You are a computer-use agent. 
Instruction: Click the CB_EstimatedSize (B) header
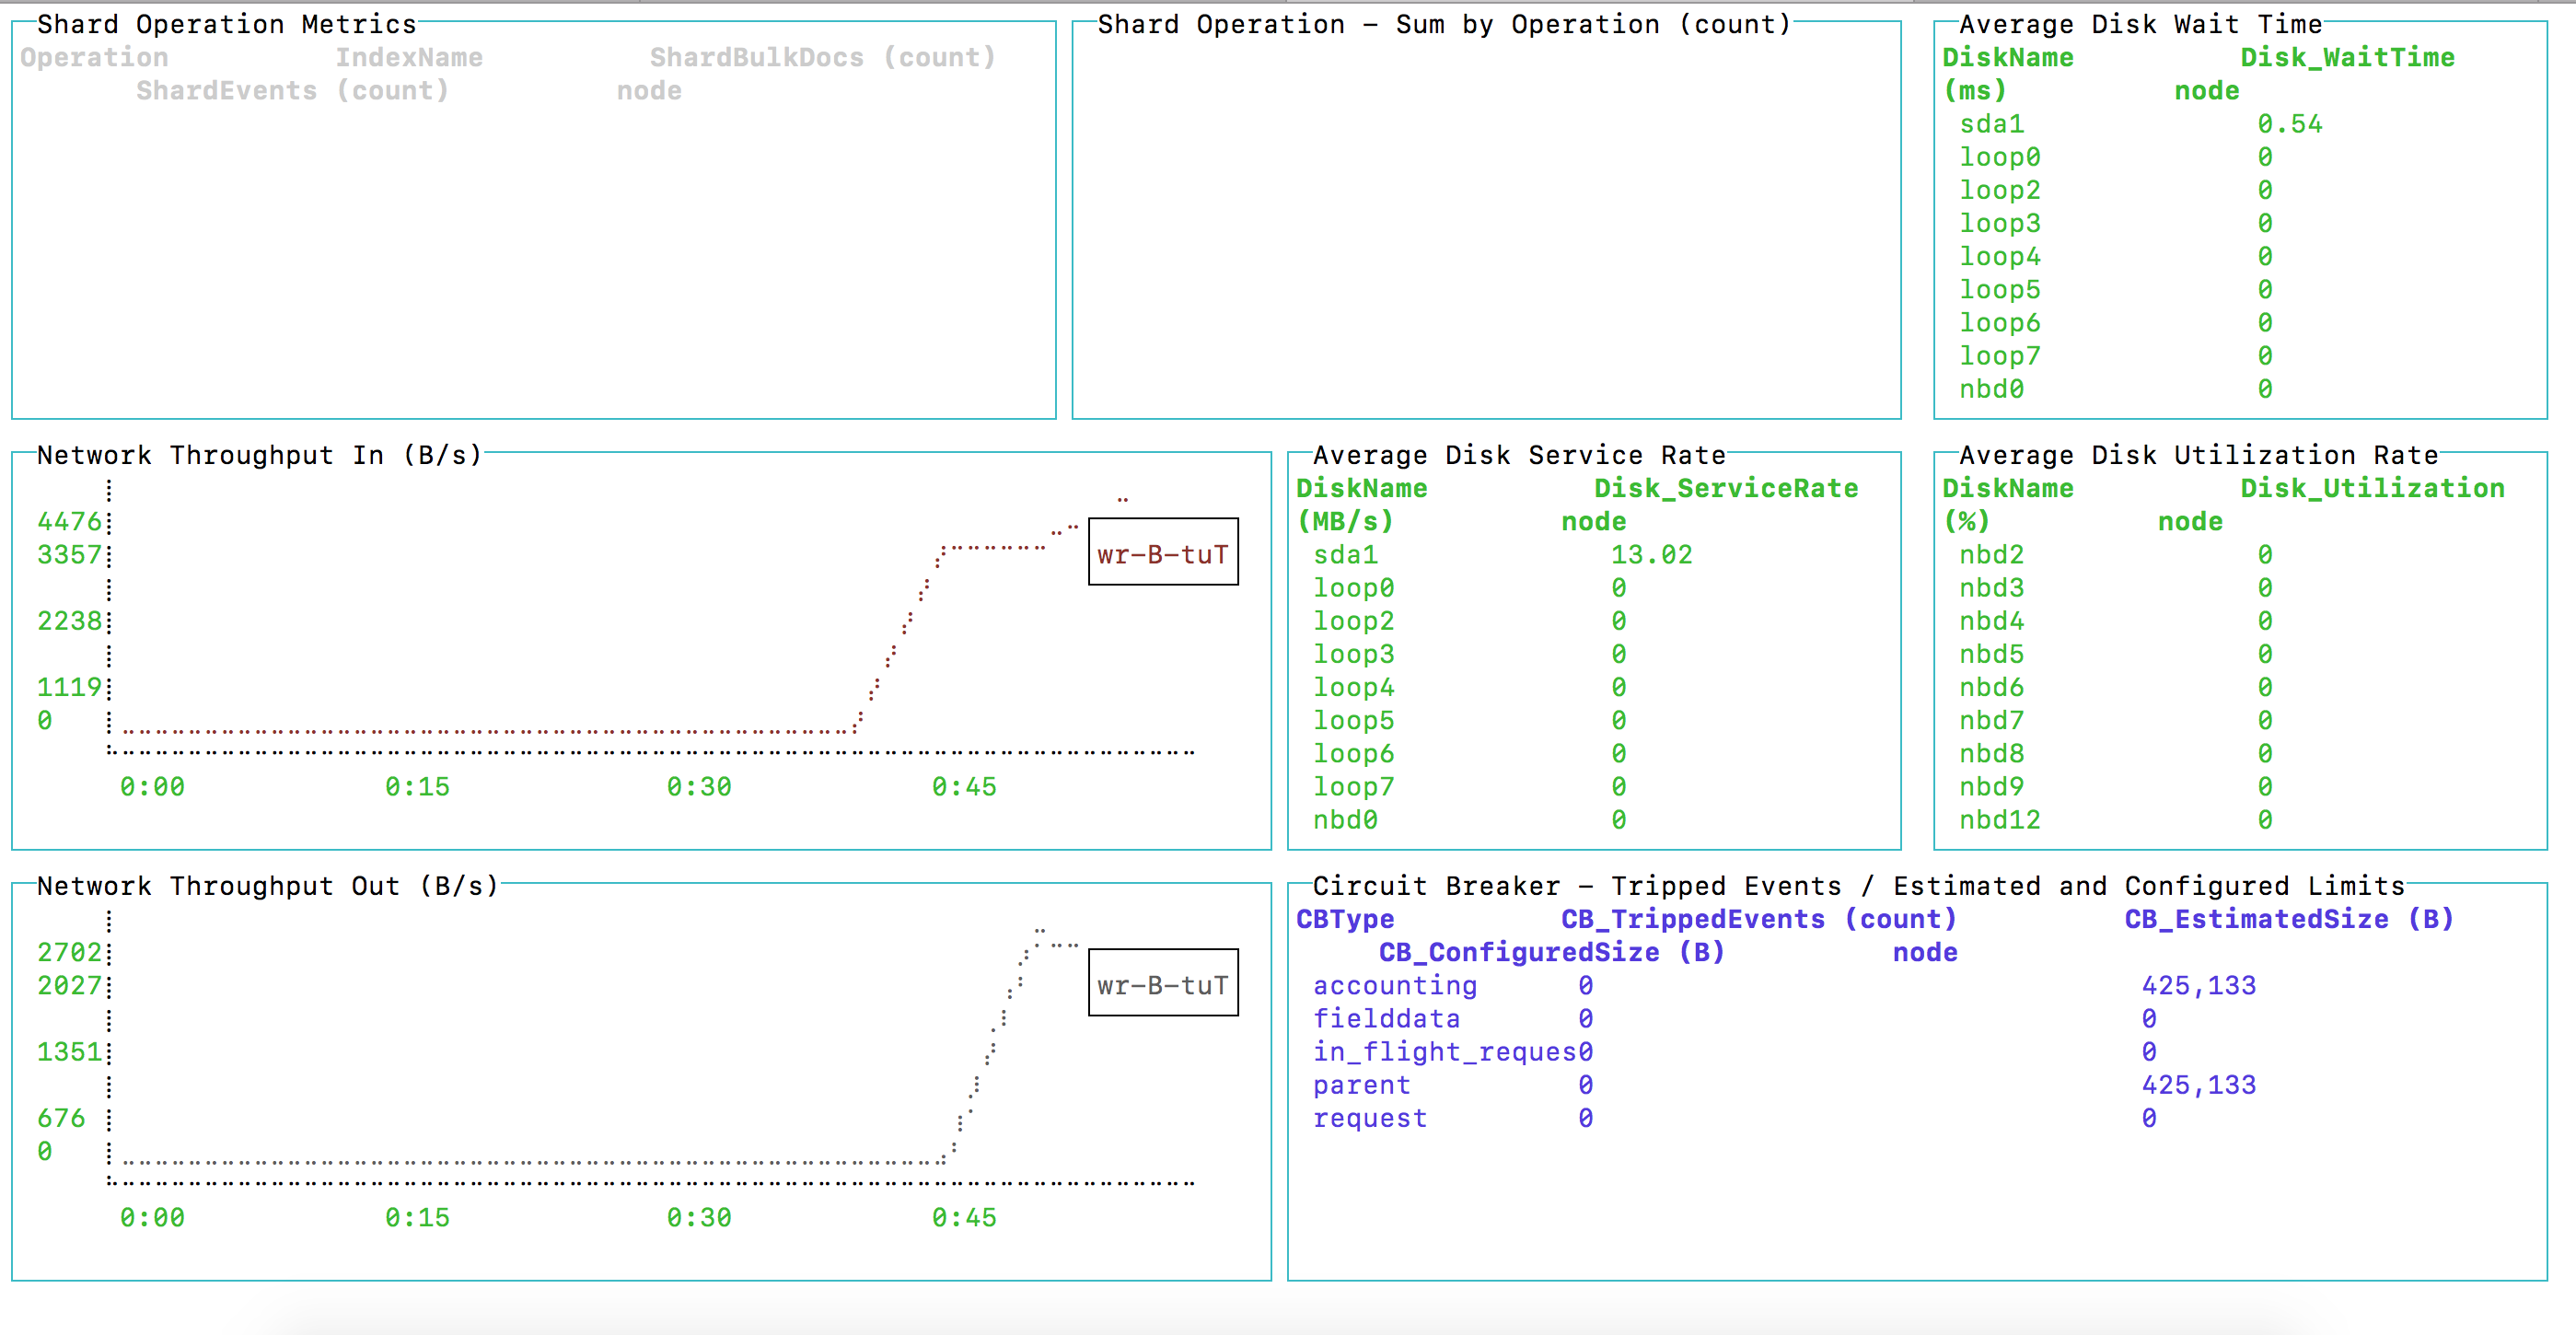pyautogui.click(x=2288, y=919)
